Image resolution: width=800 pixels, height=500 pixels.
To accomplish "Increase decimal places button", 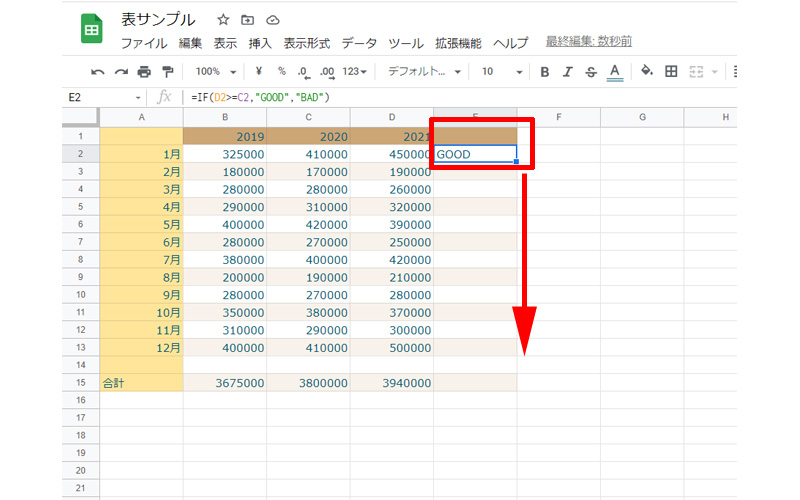I will coord(328,72).
